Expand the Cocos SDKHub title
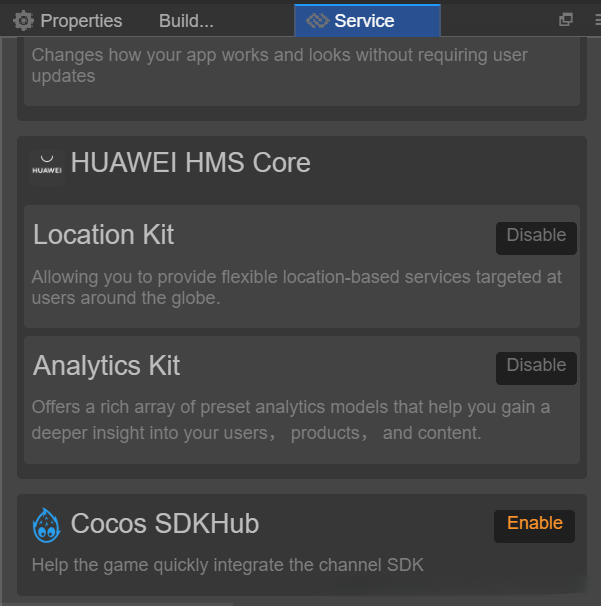601x606 pixels. click(165, 523)
